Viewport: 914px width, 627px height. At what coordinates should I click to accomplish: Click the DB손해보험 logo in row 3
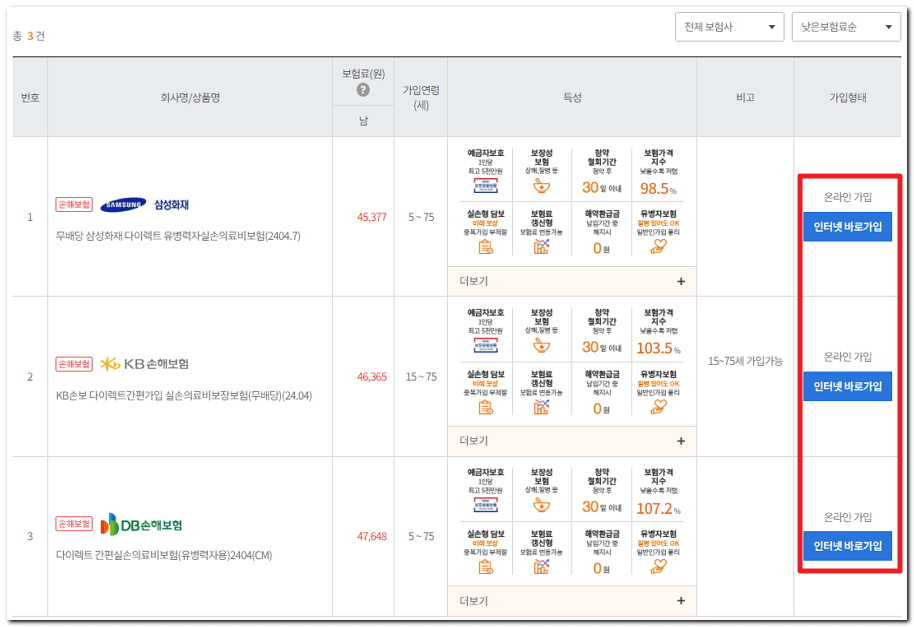coord(141,524)
